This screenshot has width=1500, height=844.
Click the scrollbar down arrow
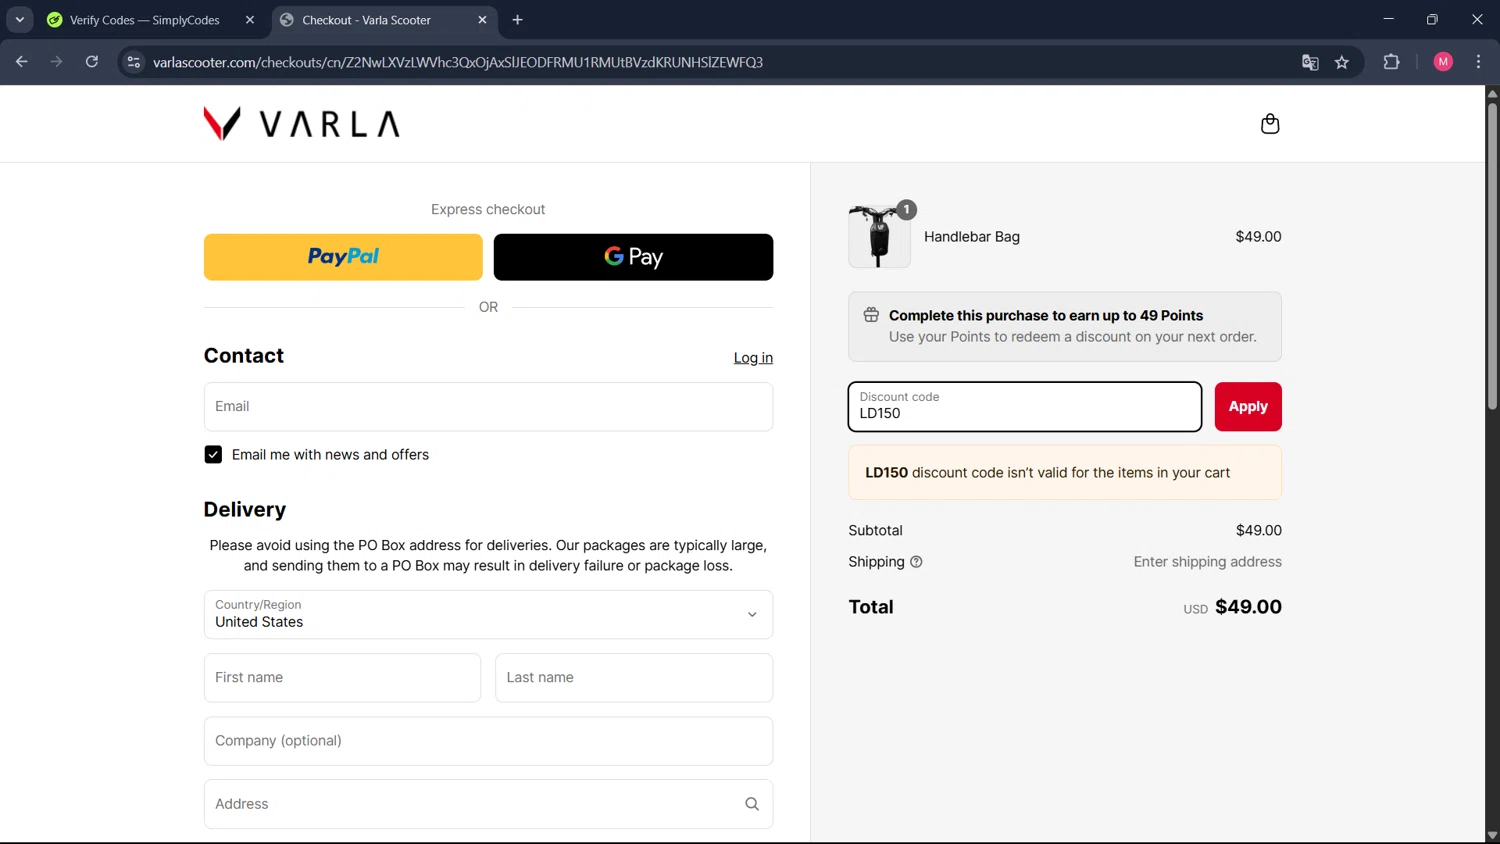1492,836
